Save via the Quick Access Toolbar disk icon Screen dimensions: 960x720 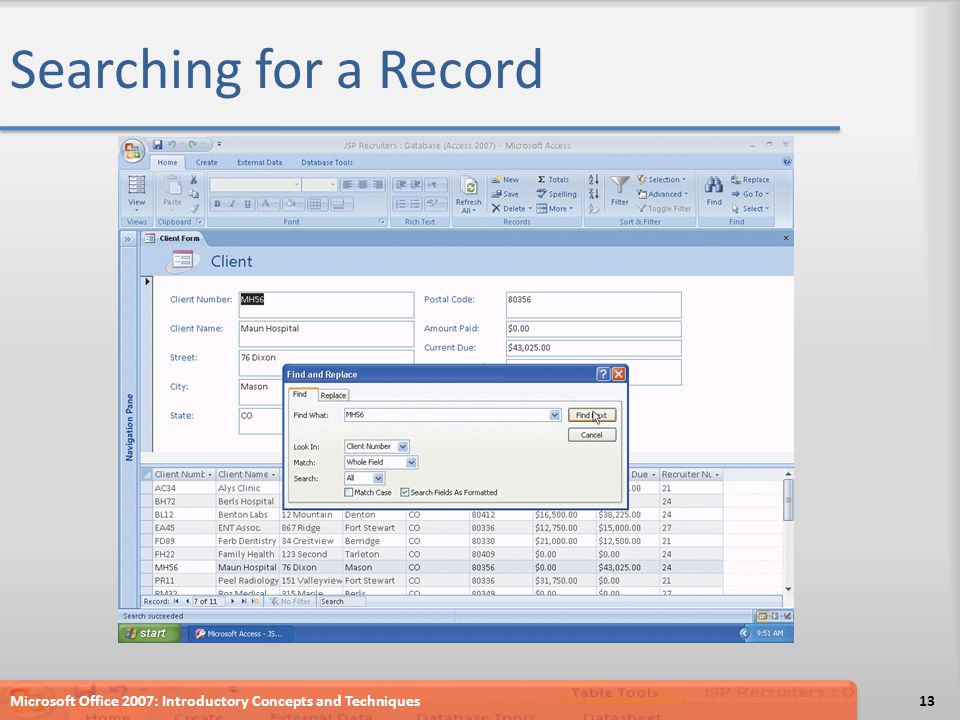(157, 144)
